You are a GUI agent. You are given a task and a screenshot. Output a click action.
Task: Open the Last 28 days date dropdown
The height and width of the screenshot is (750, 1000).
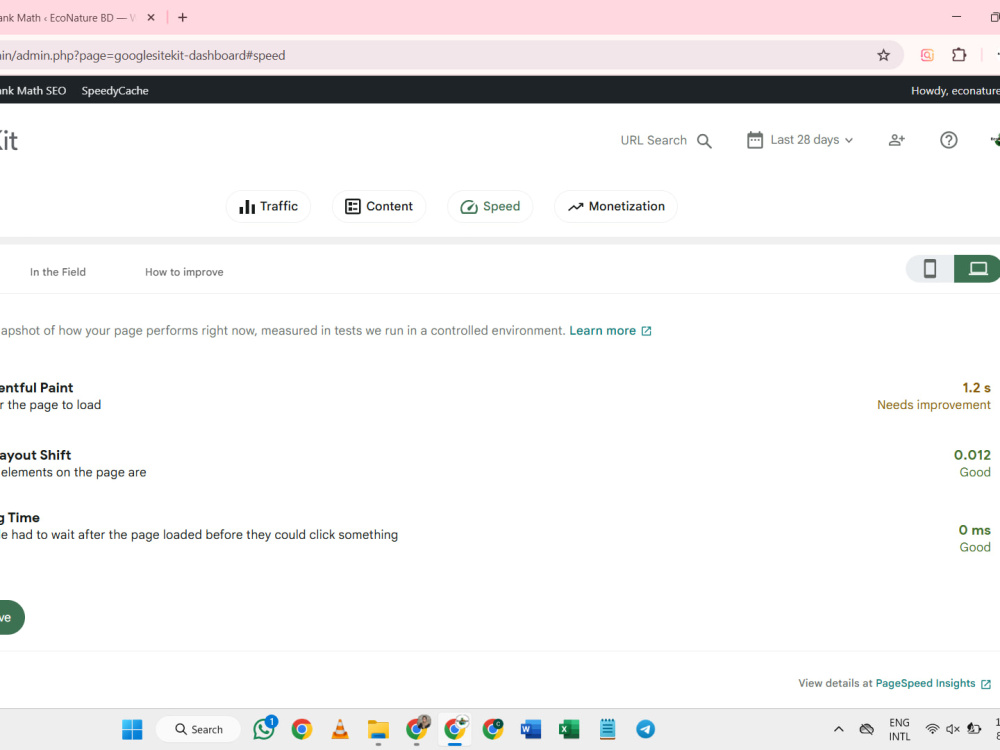800,140
